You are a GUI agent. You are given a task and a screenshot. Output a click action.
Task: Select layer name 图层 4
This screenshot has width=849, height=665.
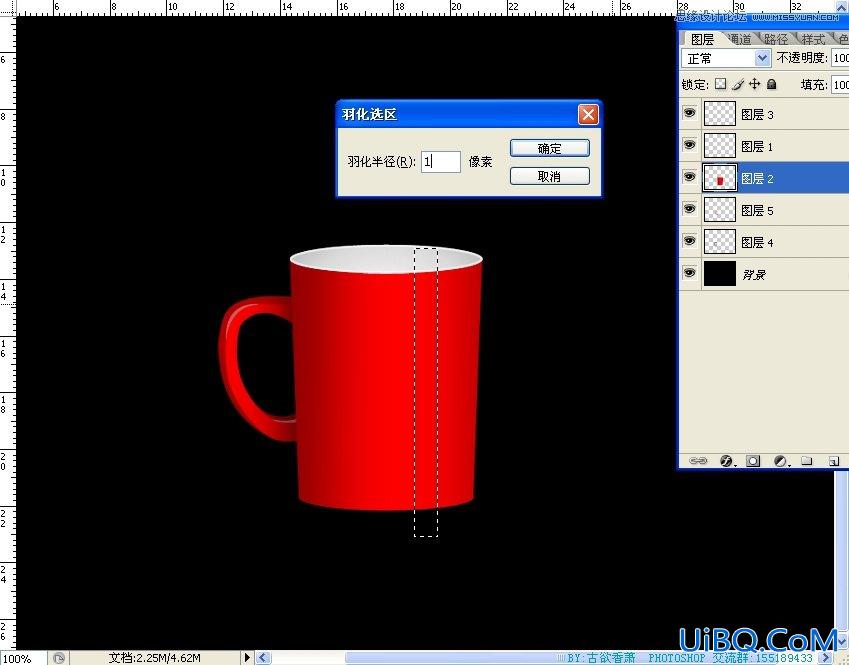757,242
